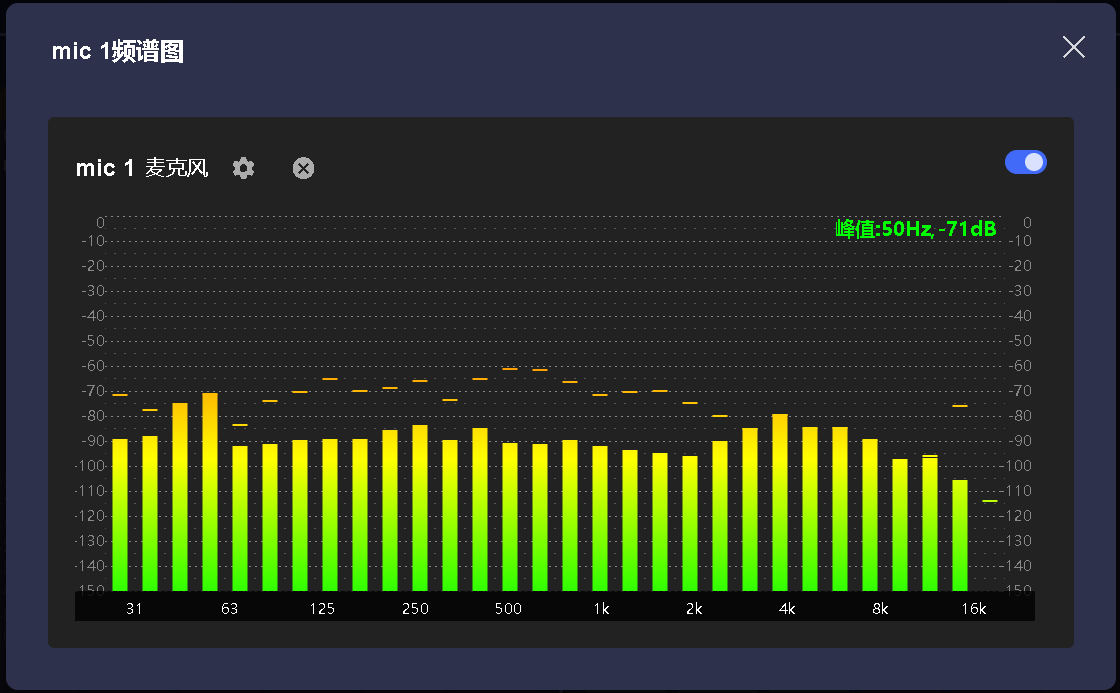Click the mic 1频谱图 dialog title

point(117,52)
